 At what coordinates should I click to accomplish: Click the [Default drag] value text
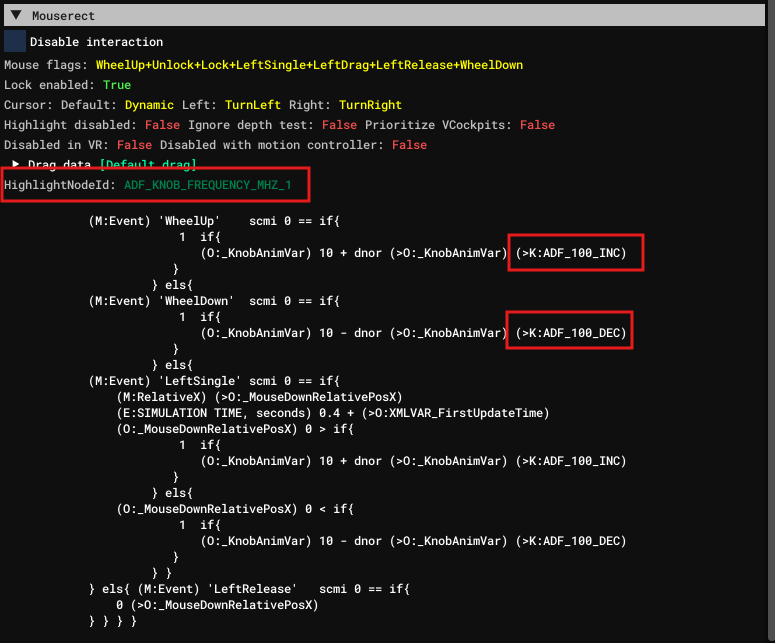(x=148, y=164)
